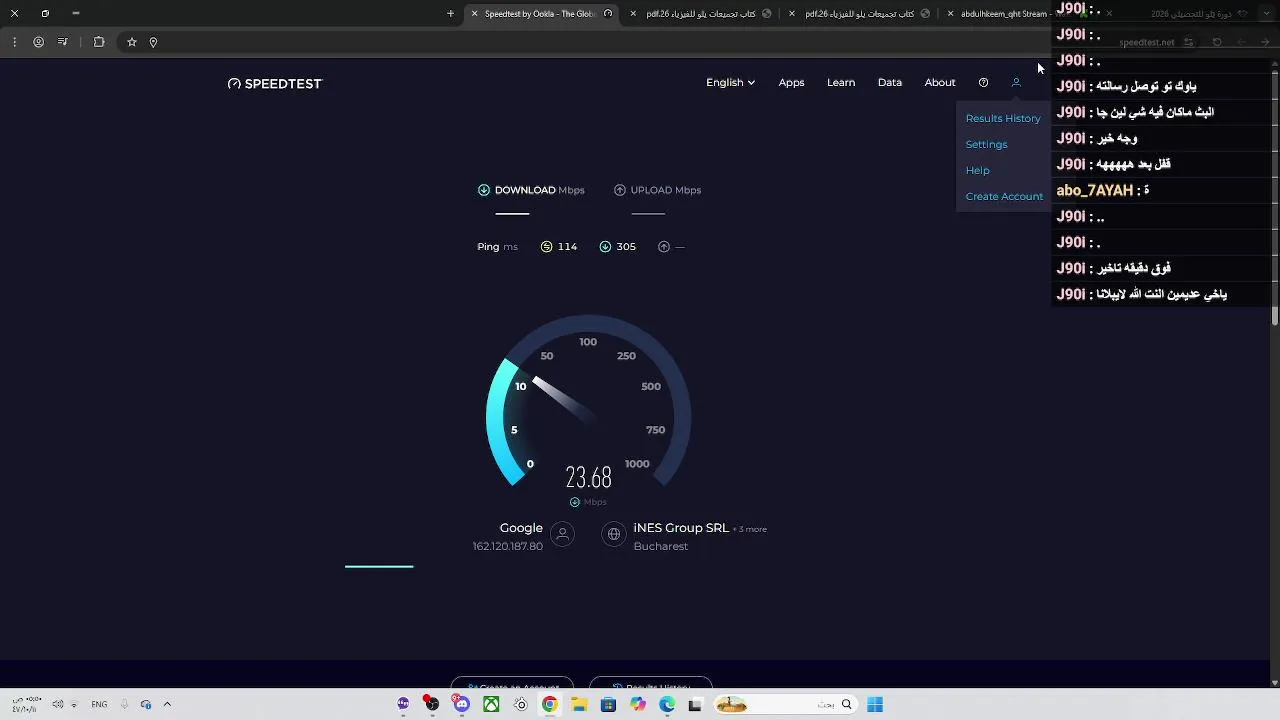Click the person icon beside Google ISP
The image size is (1280, 720).
(563, 535)
